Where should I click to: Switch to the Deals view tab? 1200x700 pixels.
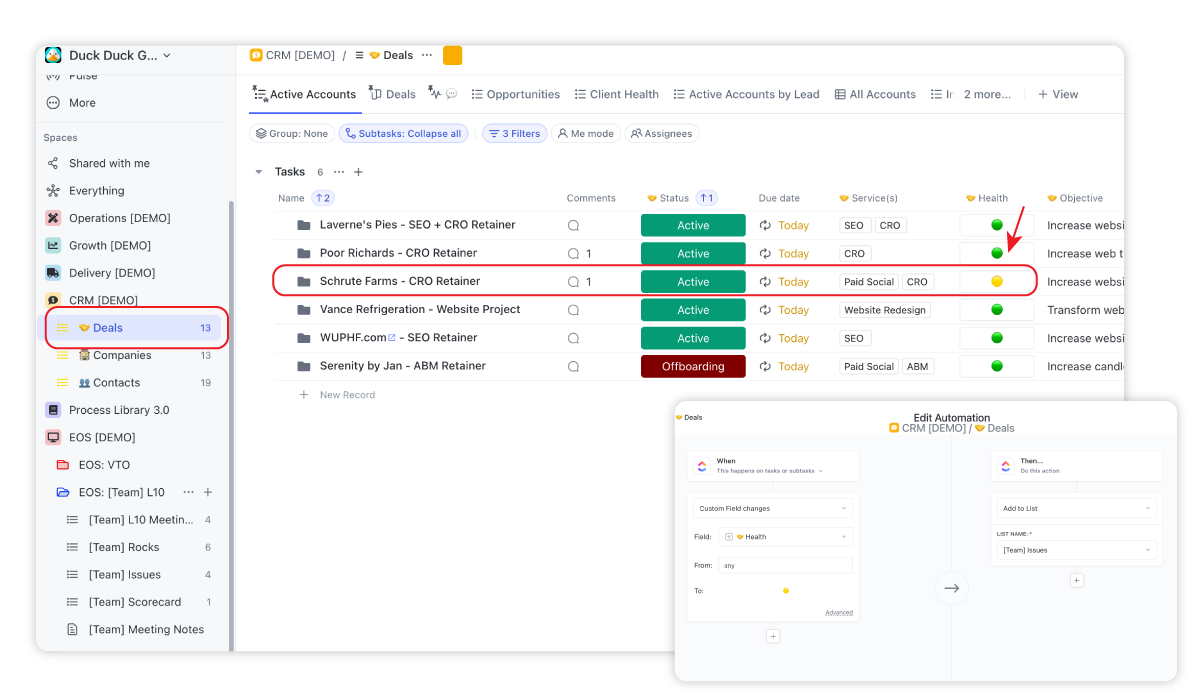392,94
